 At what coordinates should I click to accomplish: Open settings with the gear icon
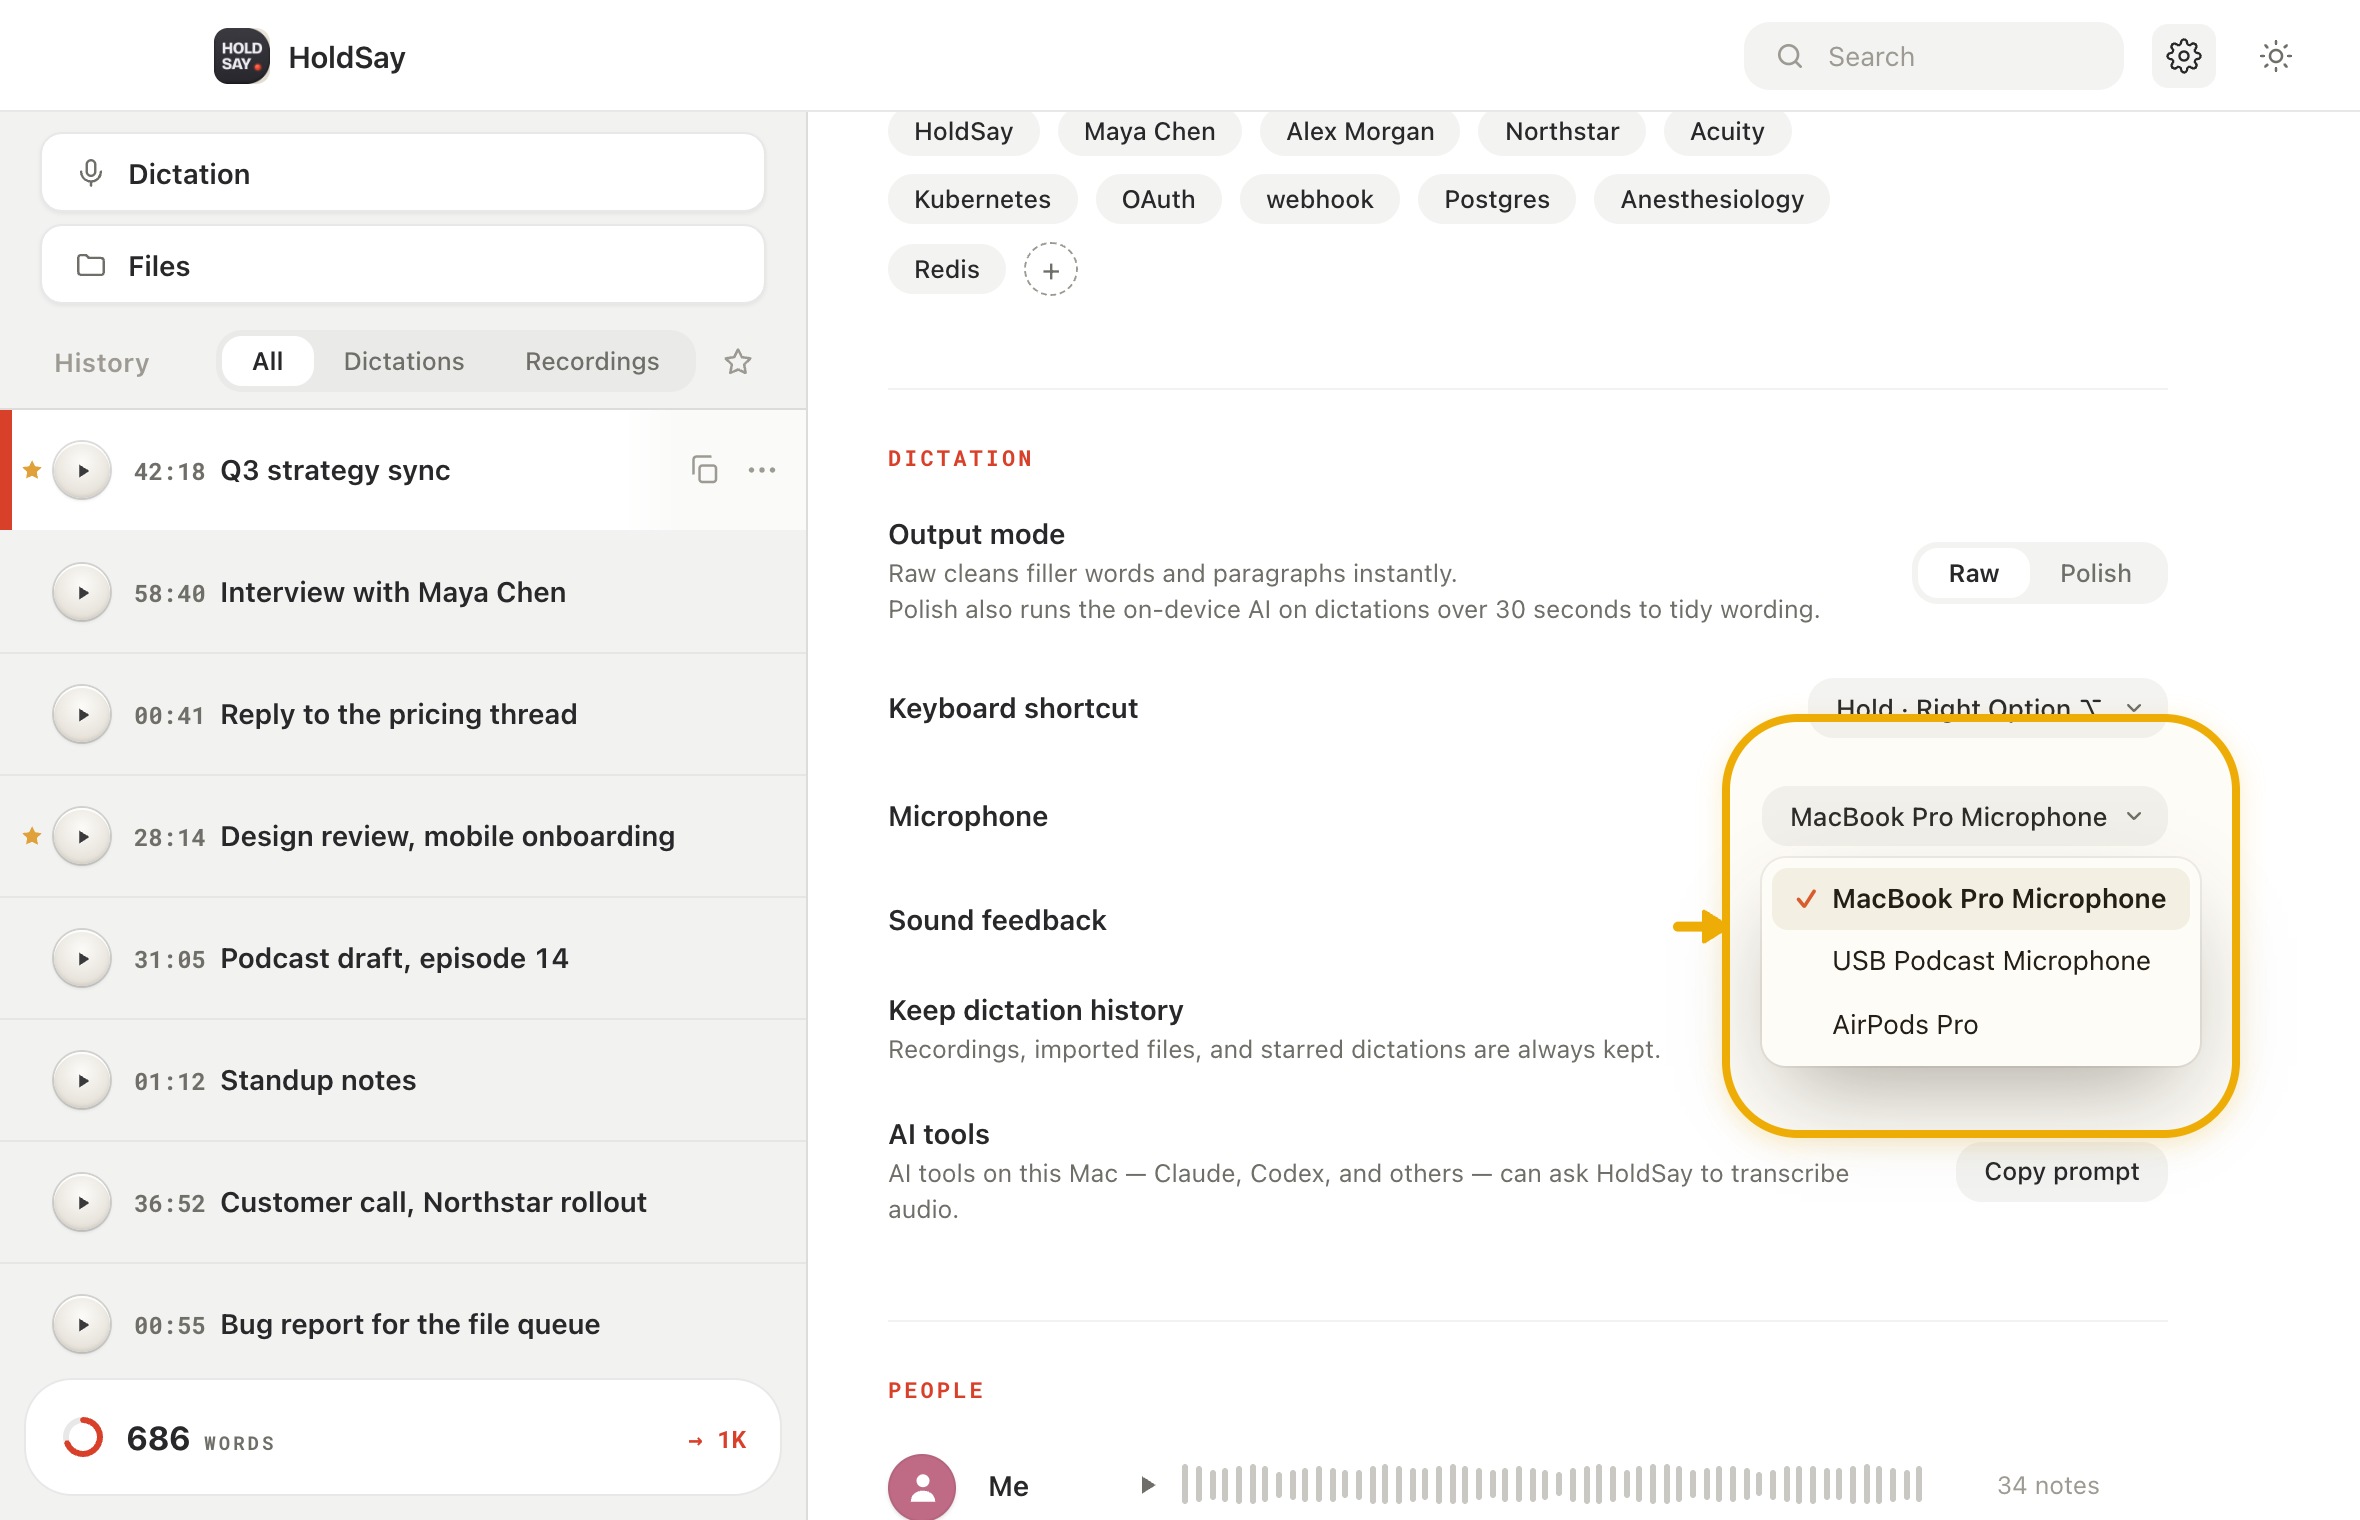pyautogui.click(x=2183, y=56)
